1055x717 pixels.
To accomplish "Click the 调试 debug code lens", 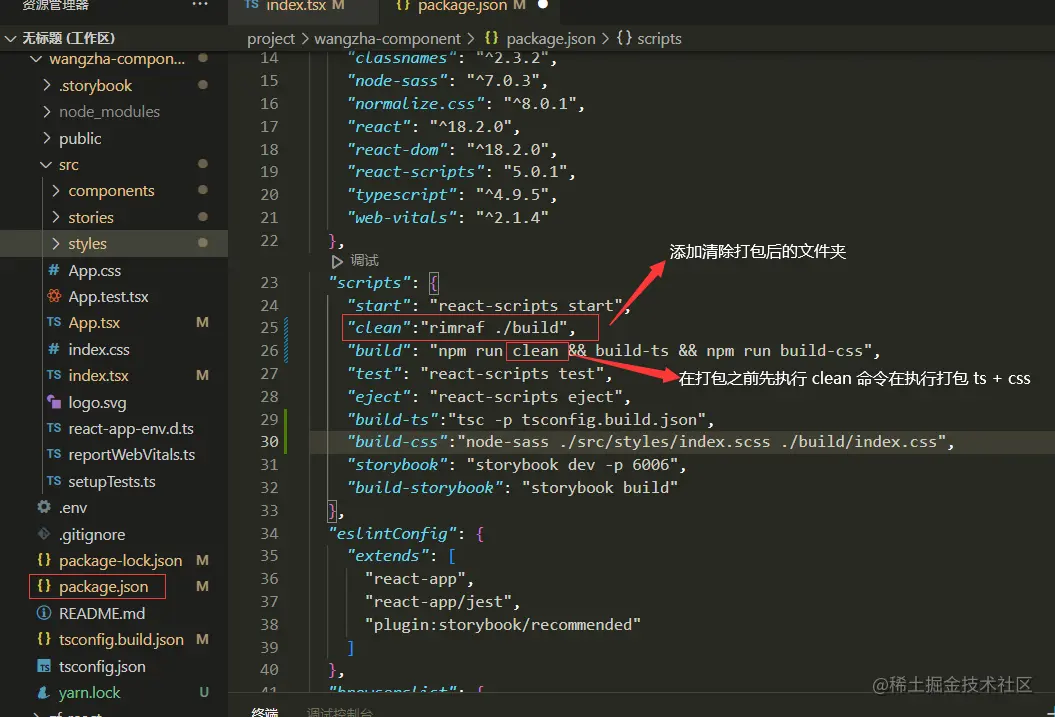I will [364, 260].
